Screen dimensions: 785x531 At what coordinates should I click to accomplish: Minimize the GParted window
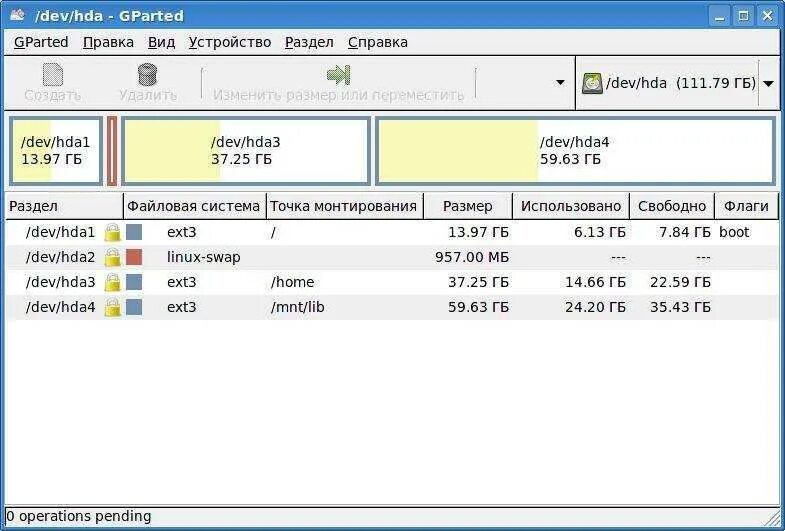click(719, 17)
